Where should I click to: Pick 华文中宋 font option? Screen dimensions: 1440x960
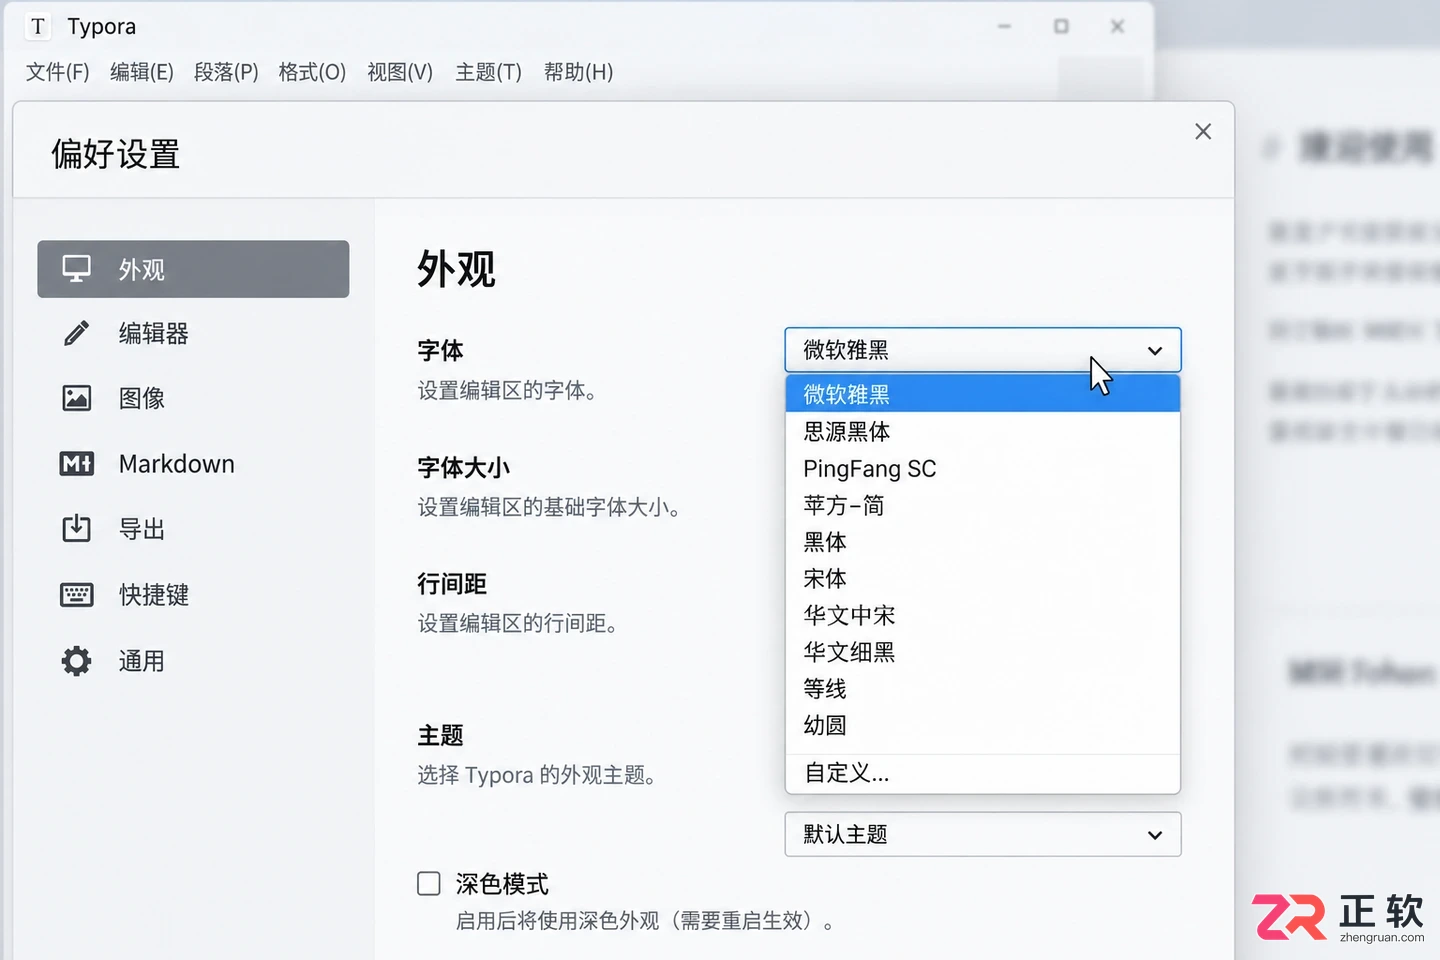pyautogui.click(x=983, y=615)
